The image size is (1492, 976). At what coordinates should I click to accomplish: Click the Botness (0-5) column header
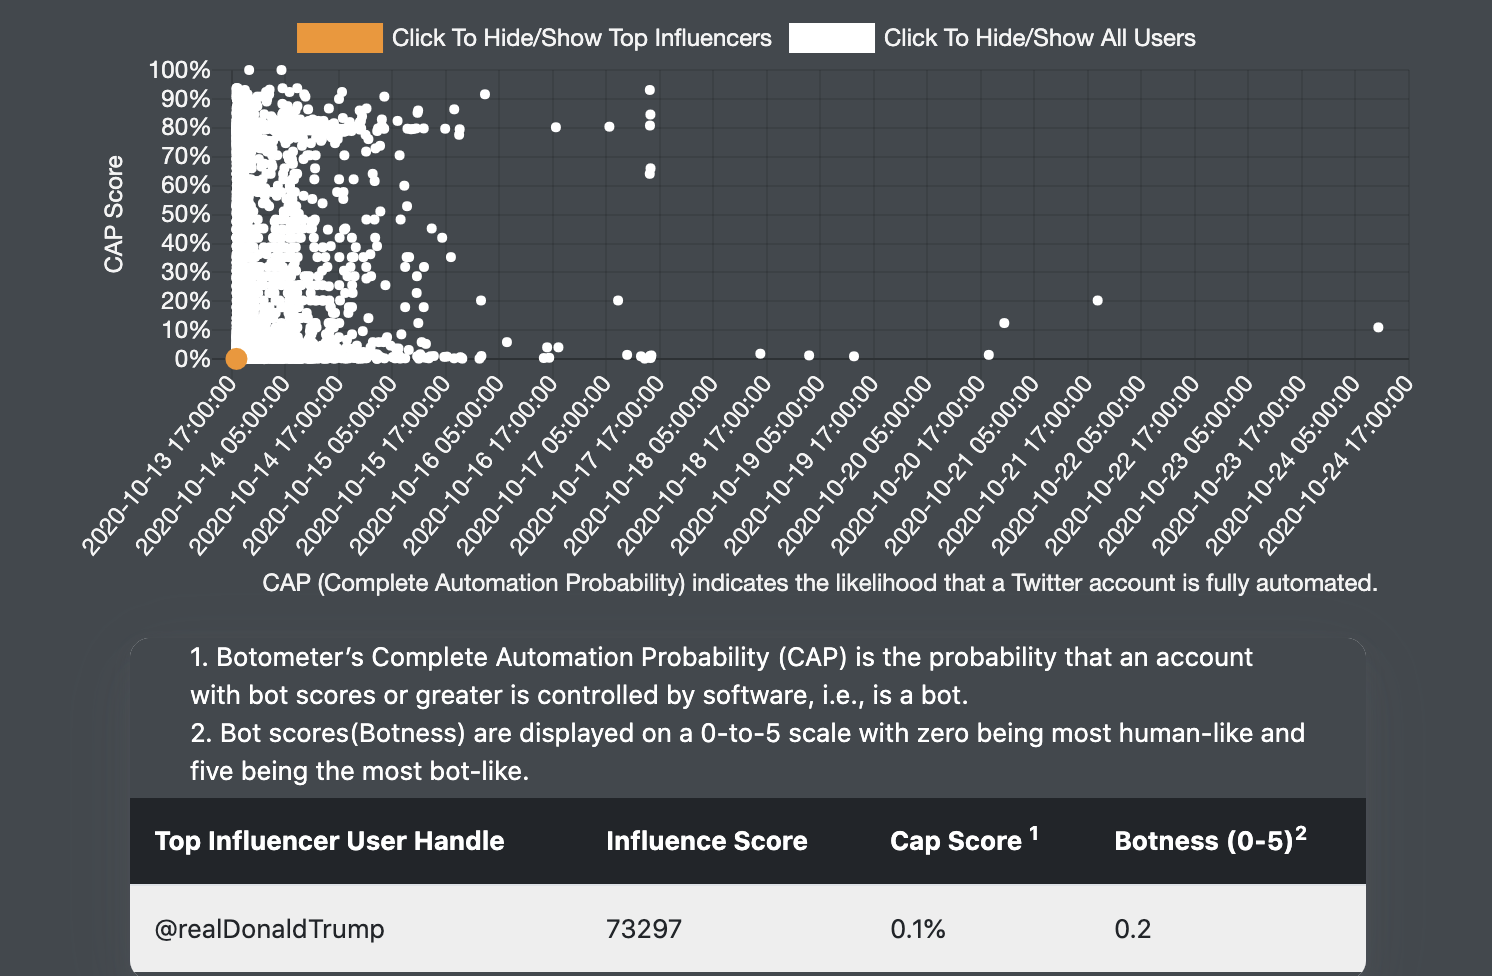point(1204,841)
